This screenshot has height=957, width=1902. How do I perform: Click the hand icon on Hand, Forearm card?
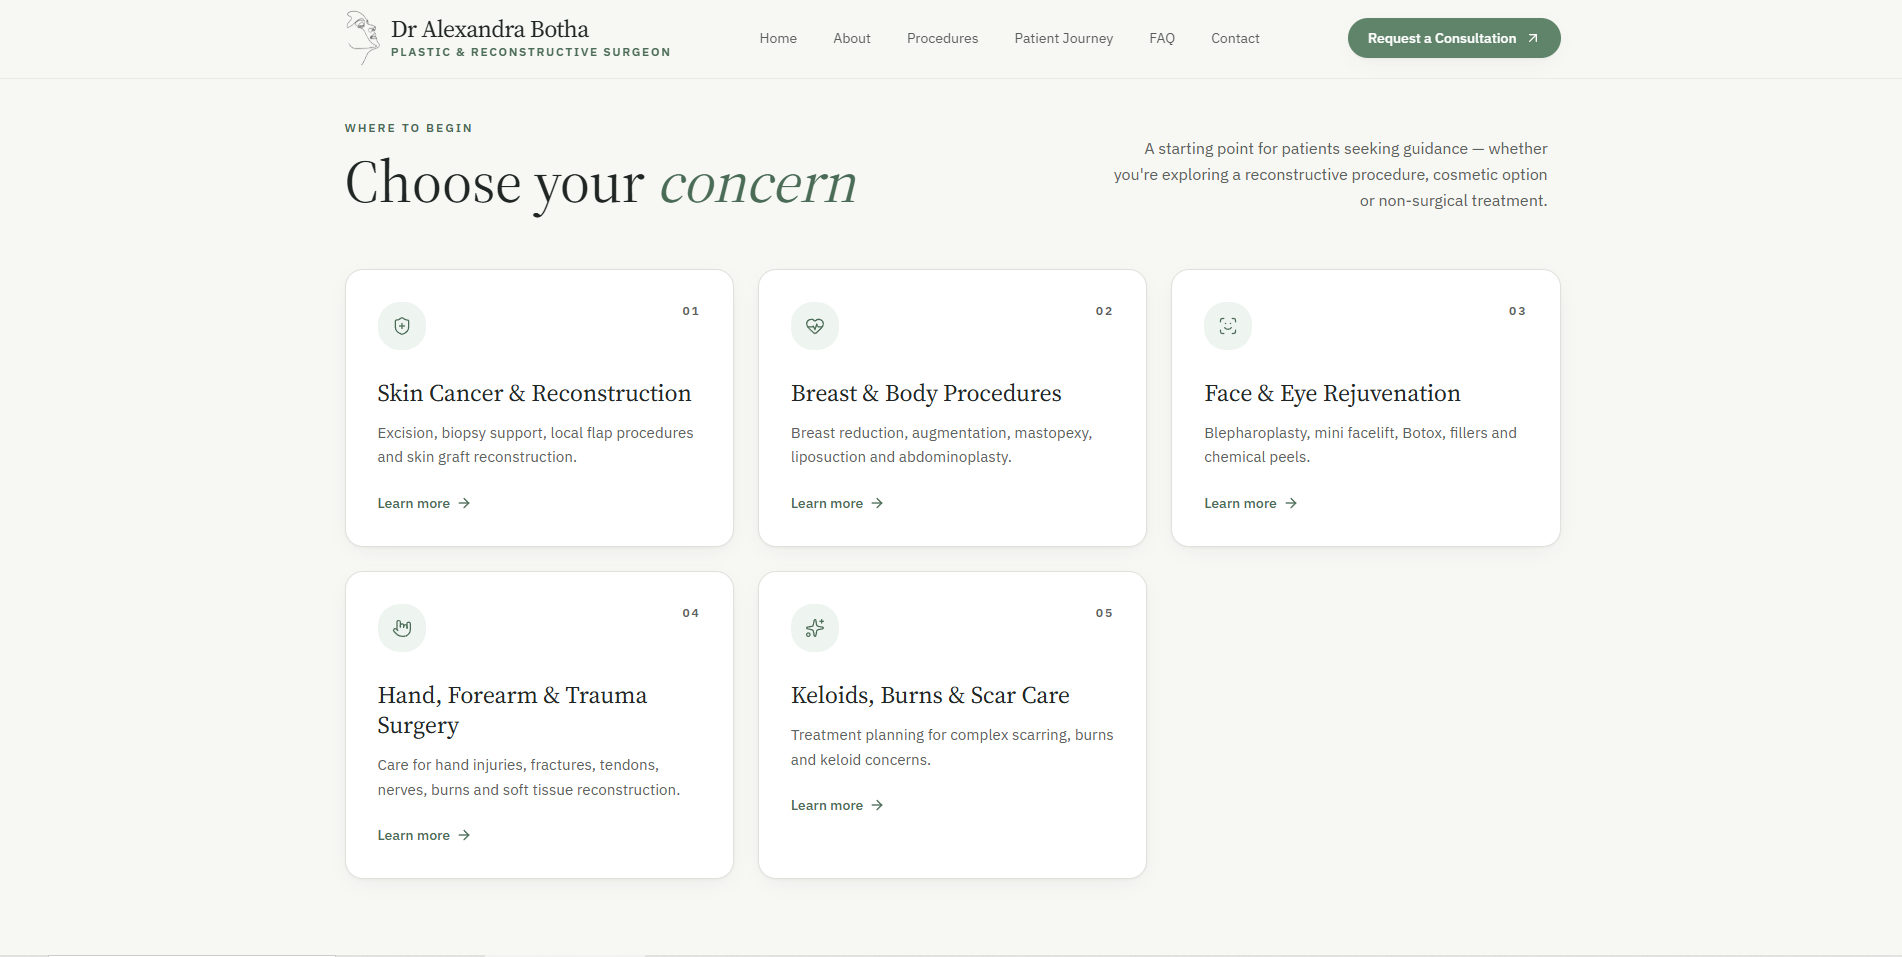click(402, 628)
